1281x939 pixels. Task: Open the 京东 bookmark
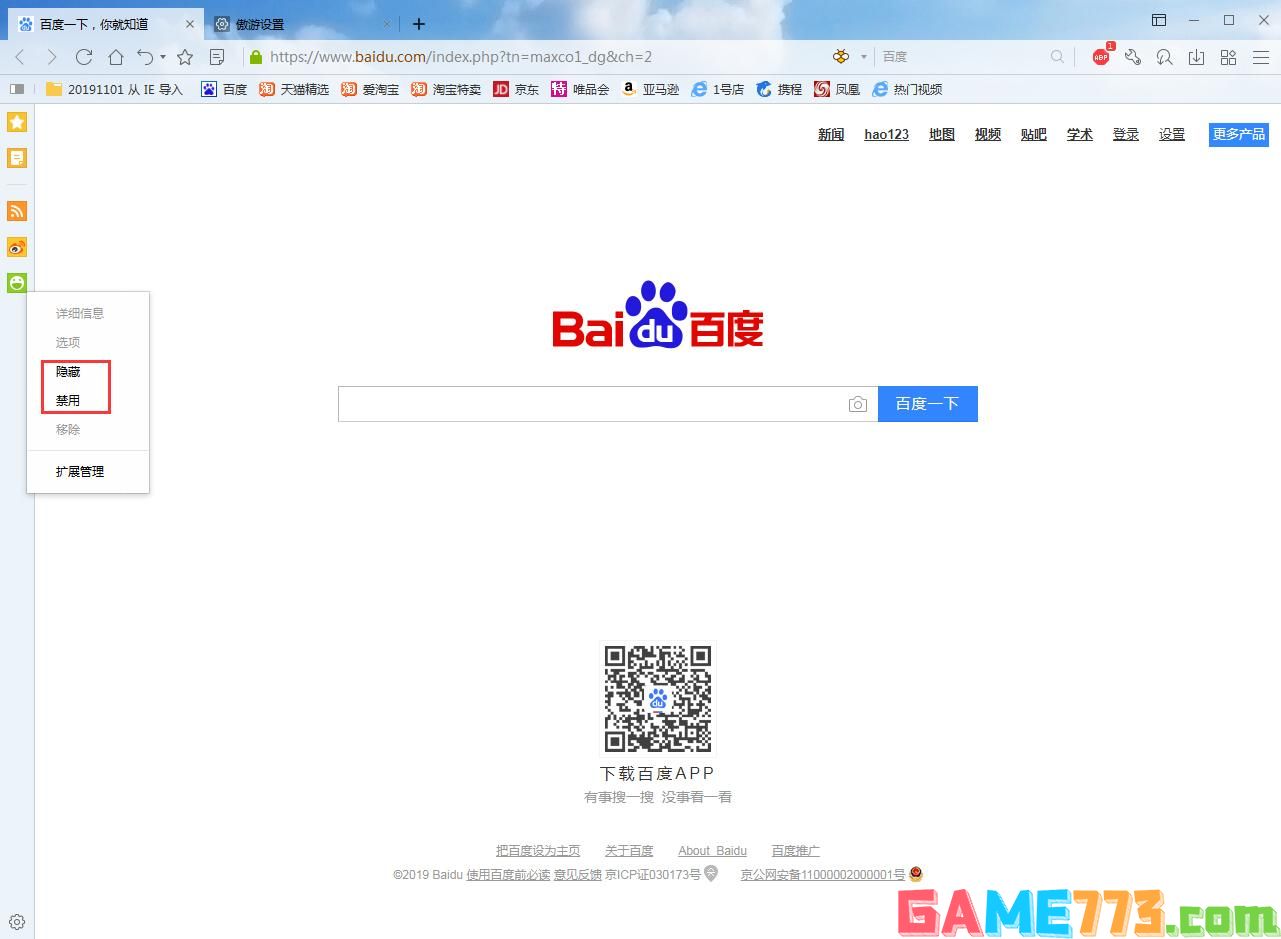(516, 89)
